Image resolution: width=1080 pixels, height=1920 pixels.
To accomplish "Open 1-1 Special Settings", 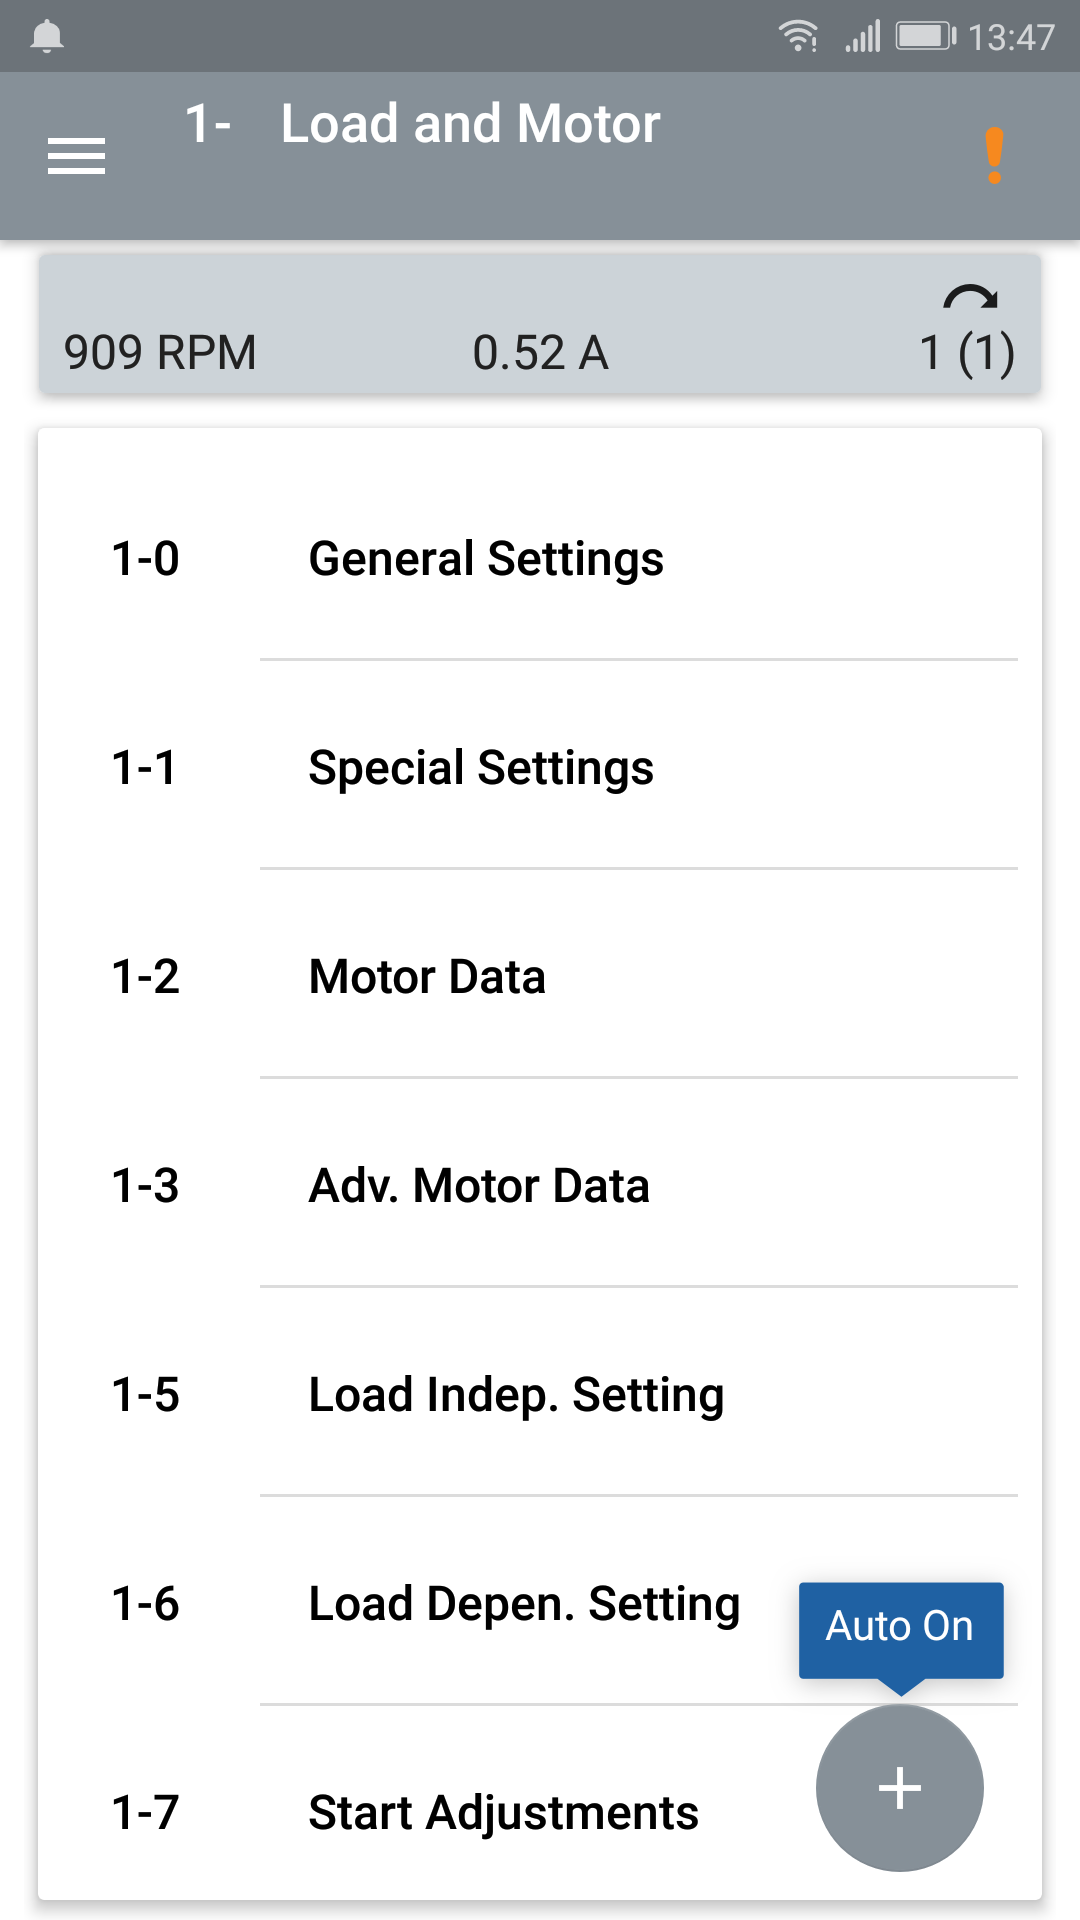I will point(540,768).
